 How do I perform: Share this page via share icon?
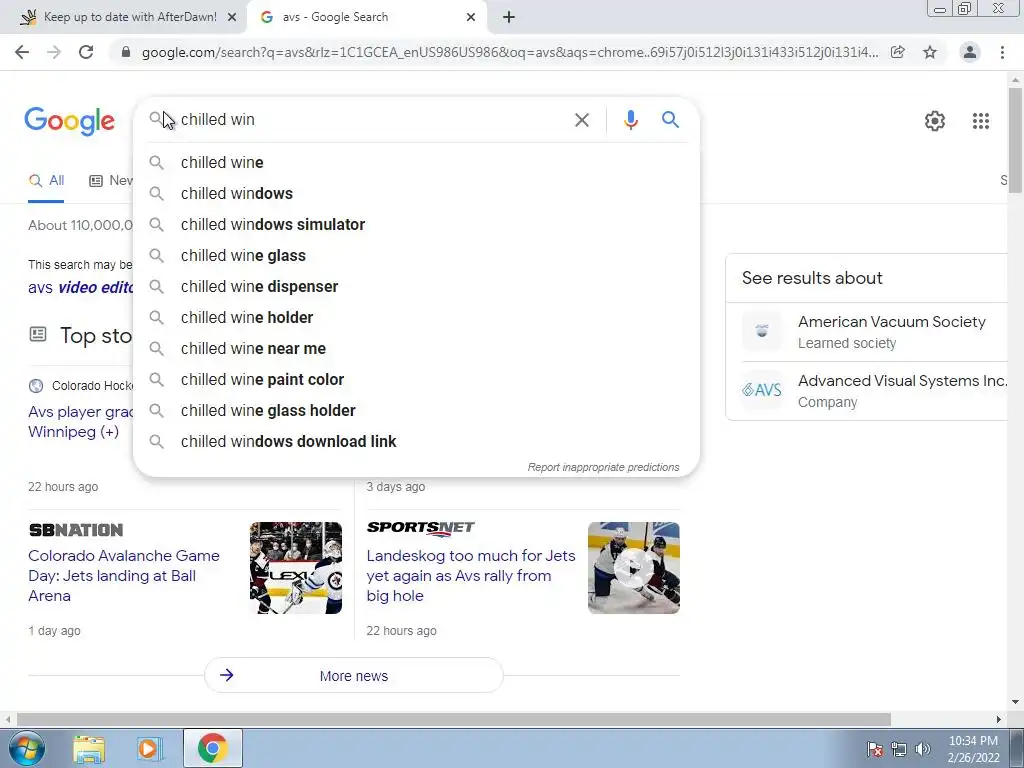898,52
